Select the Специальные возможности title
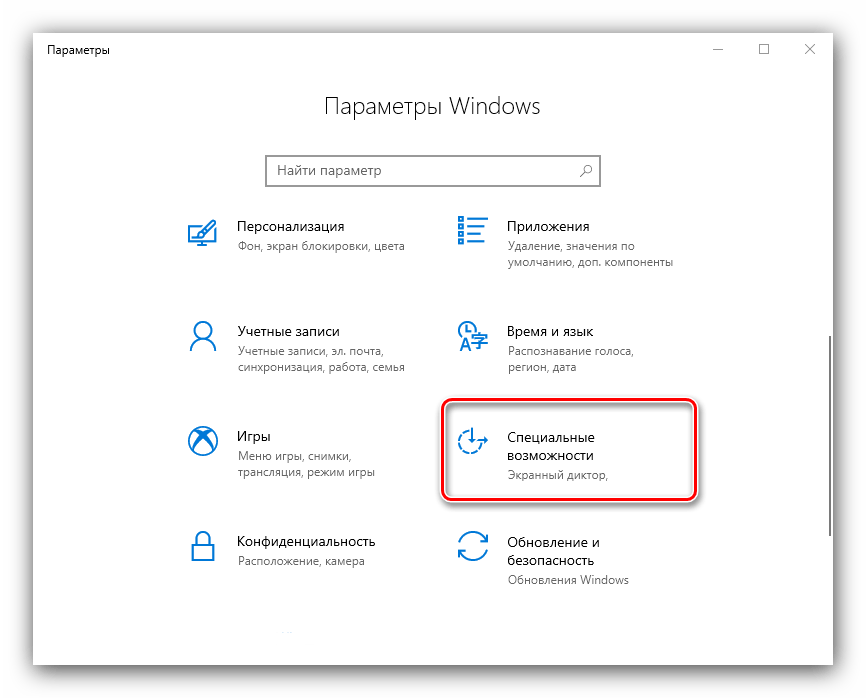This screenshot has width=866, height=698. pos(551,446)
